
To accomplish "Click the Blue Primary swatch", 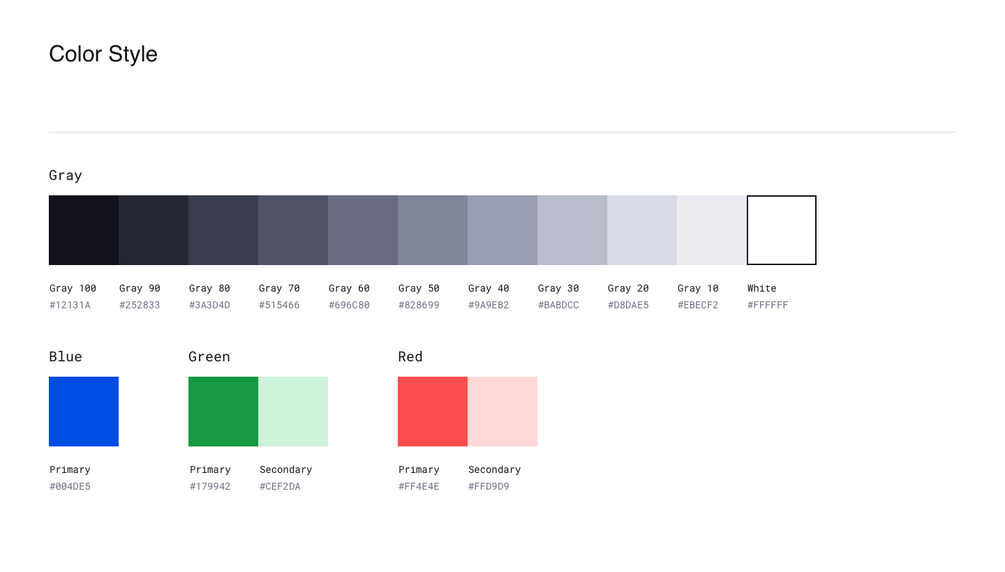I will tap(84, 411).
